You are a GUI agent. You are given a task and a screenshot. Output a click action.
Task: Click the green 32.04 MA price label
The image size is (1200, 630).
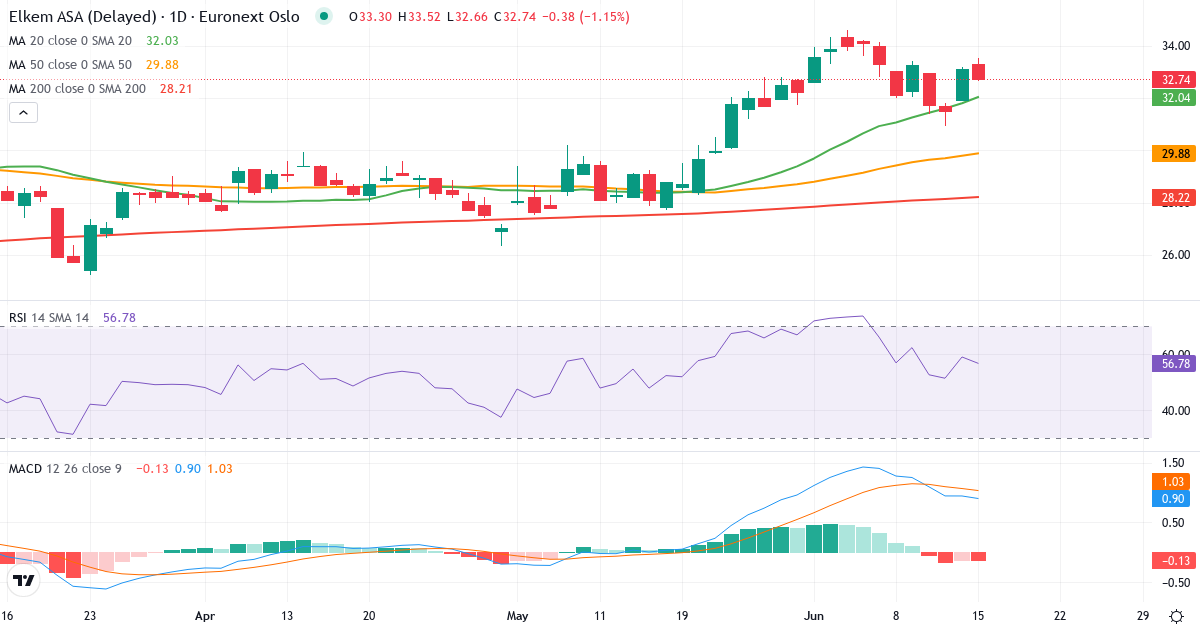tap(1172, 97)
